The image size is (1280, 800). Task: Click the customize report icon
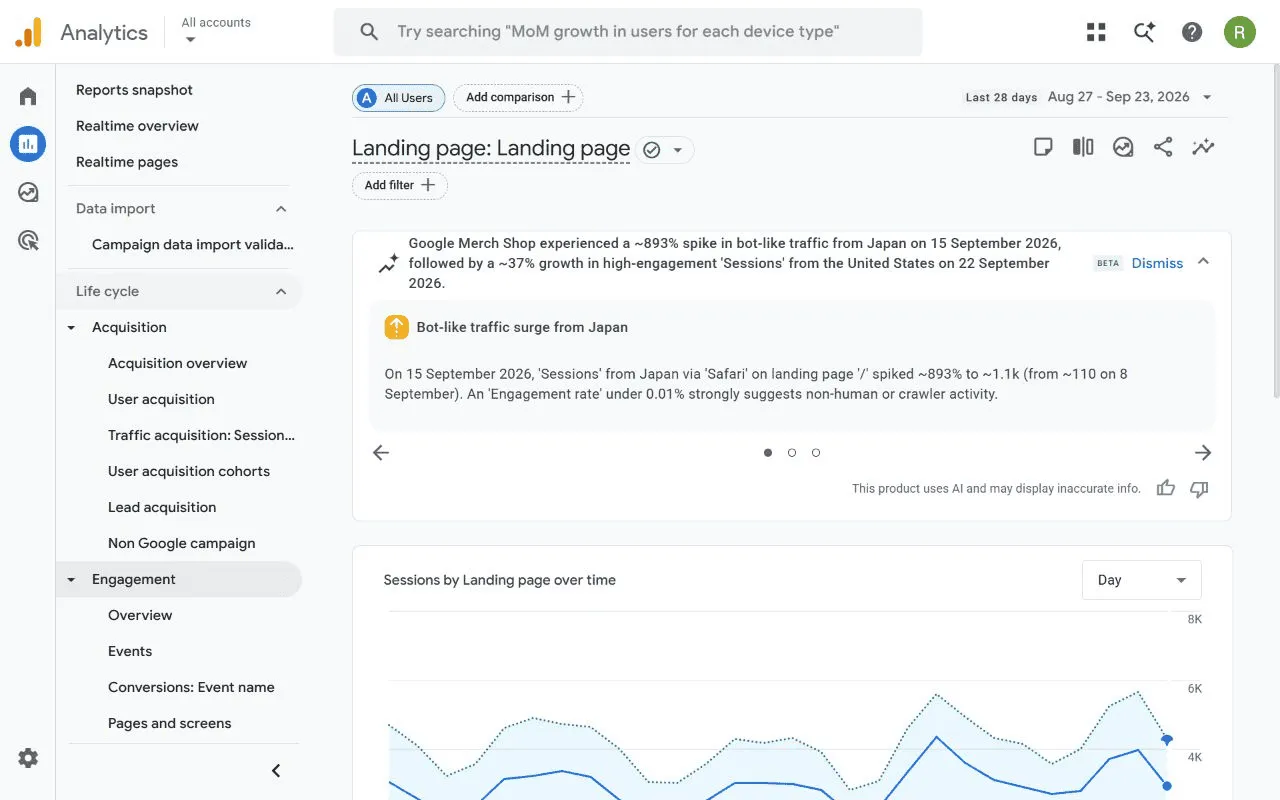coord(1123,147)
